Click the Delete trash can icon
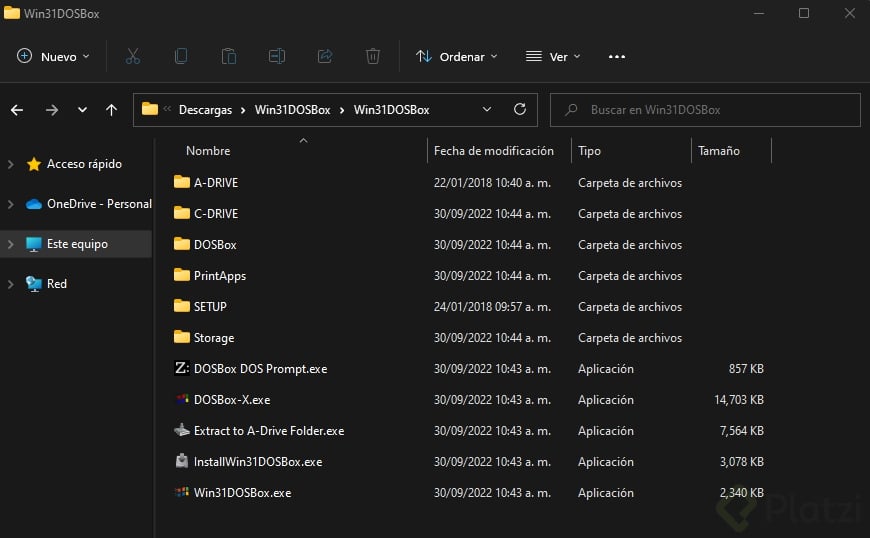Screen dimensions: 870x538 point(373,56)
